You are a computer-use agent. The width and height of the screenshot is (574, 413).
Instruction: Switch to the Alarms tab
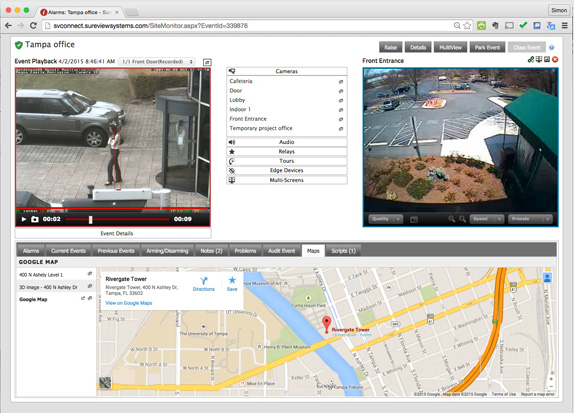[x=31, y=251]
